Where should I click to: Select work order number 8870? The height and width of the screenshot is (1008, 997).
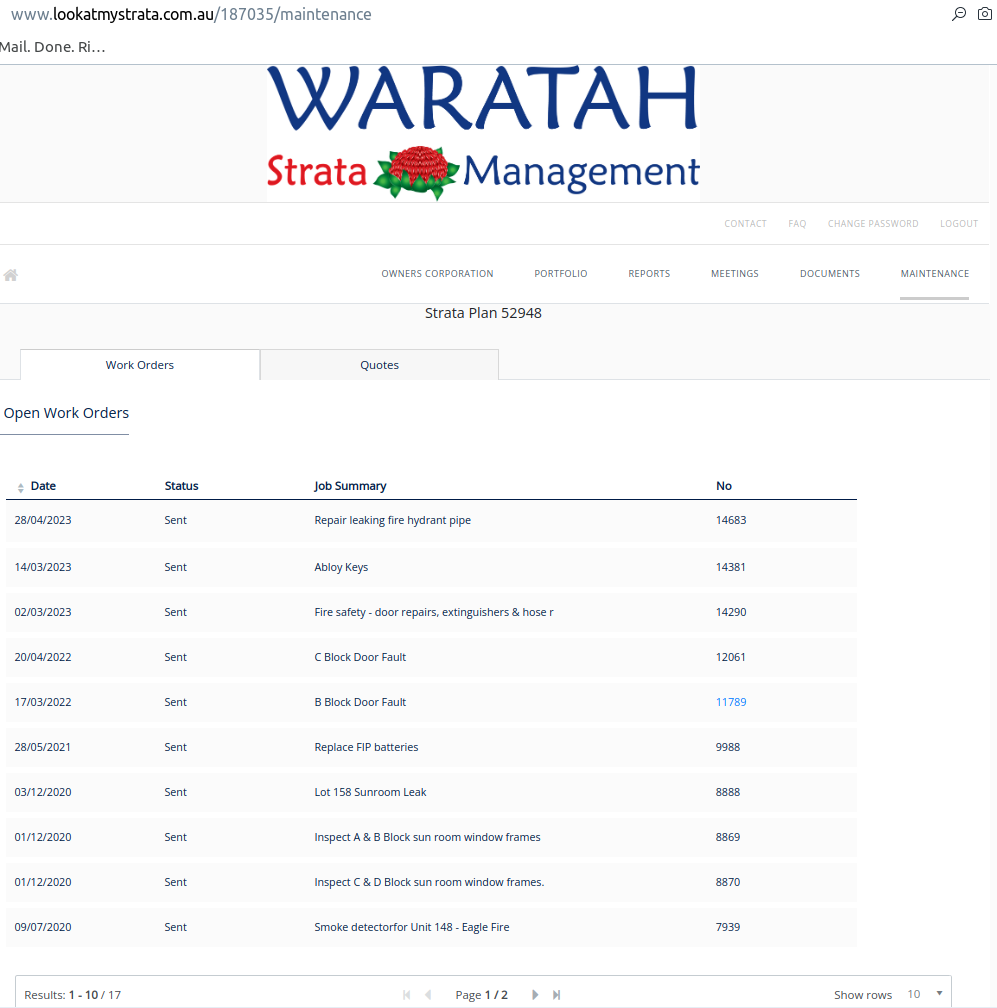(728, 882)
